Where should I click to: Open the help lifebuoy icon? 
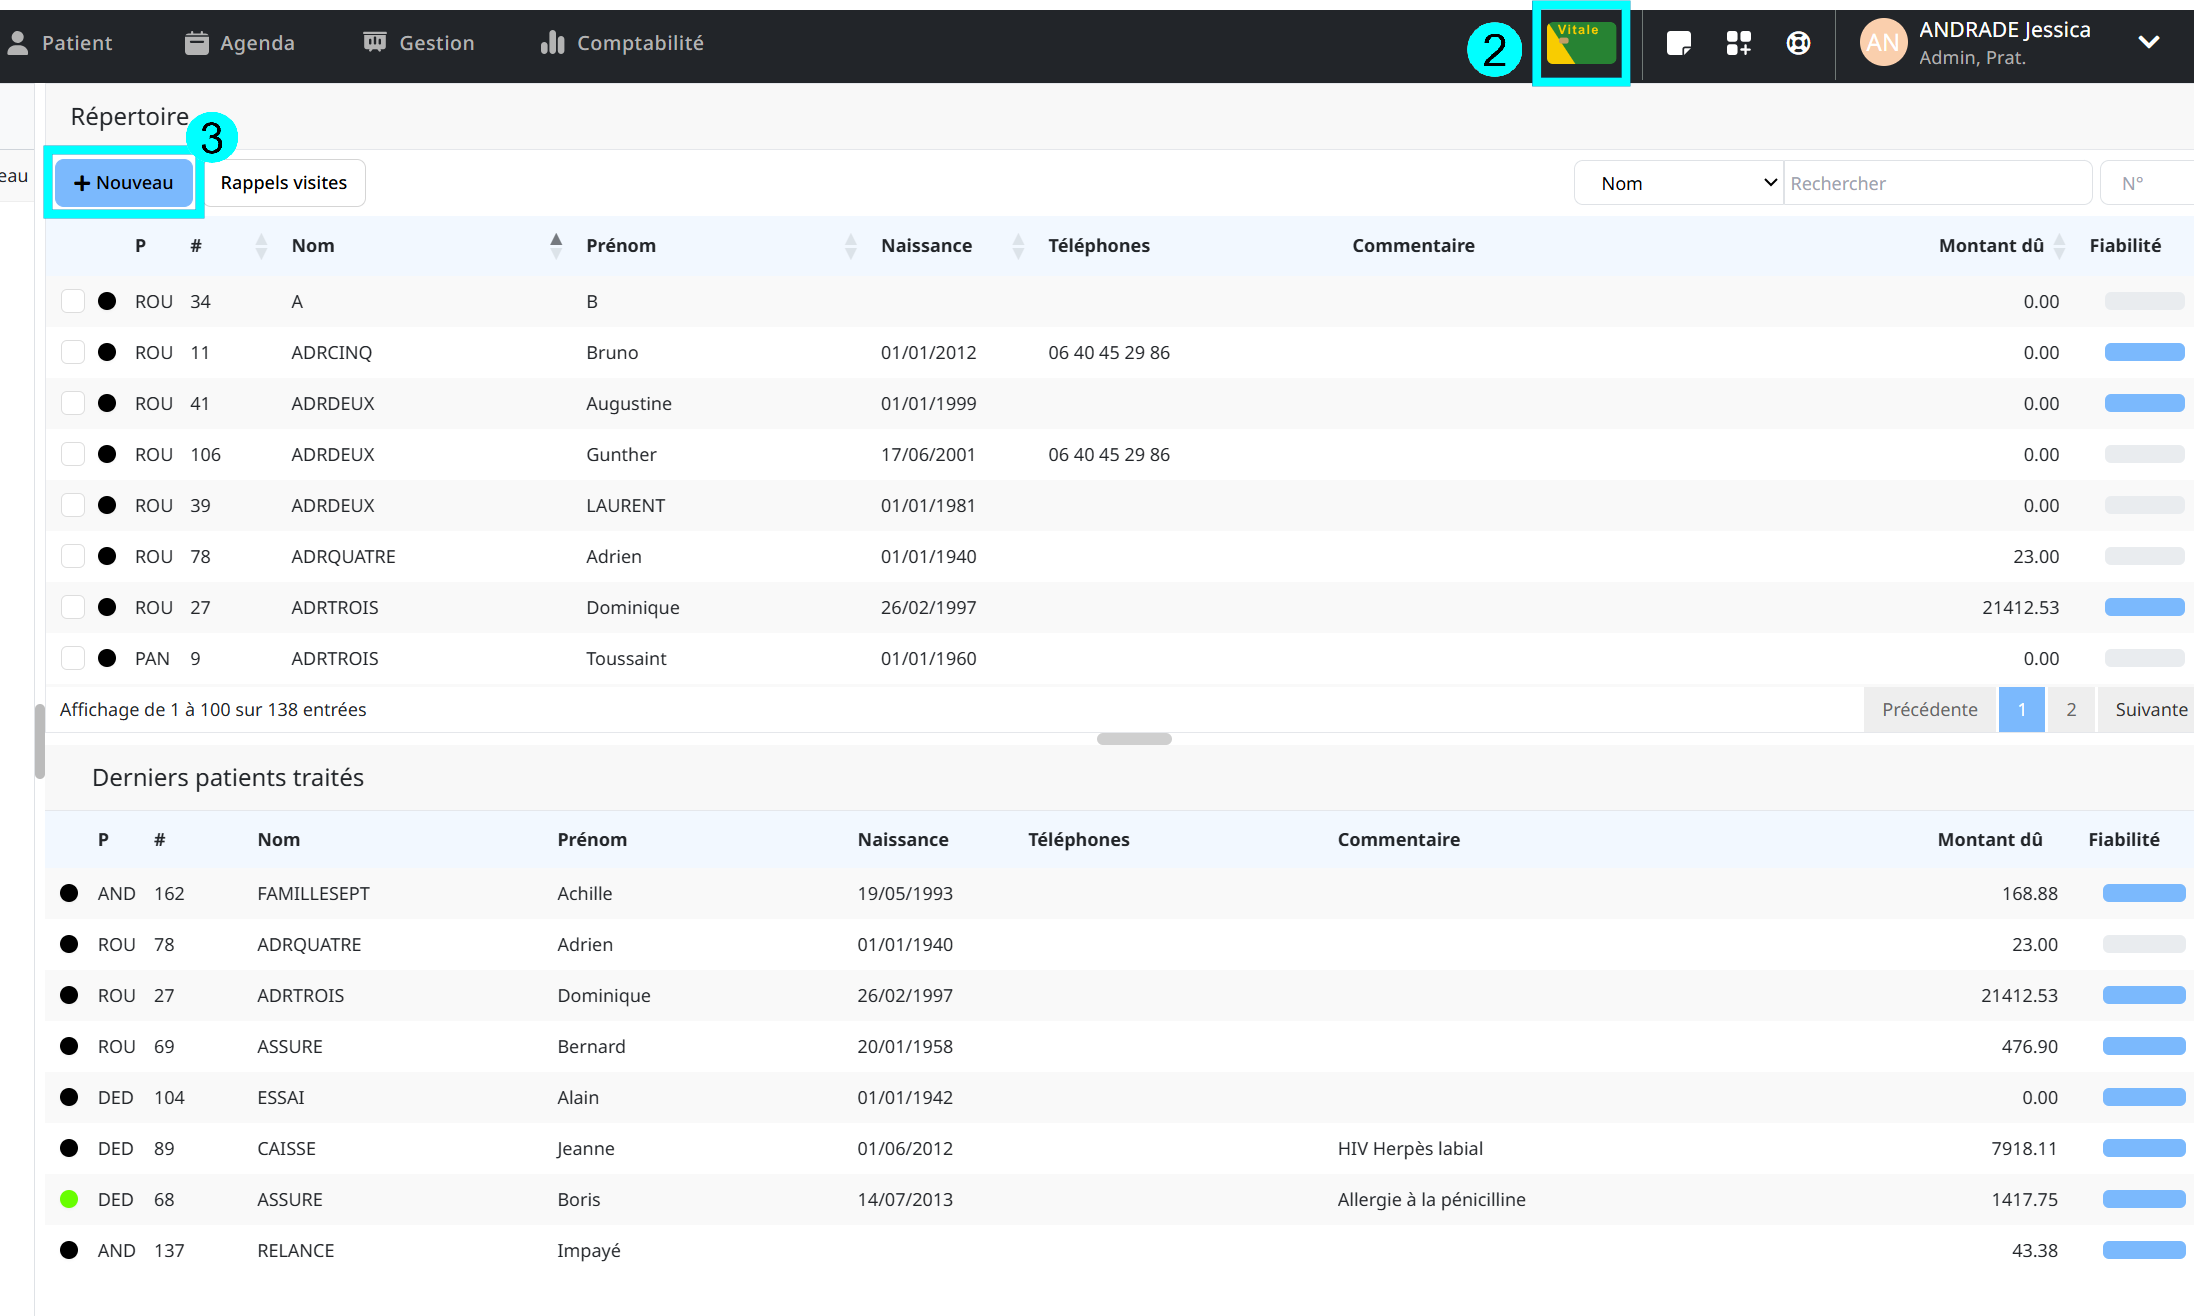[1798, 43]
